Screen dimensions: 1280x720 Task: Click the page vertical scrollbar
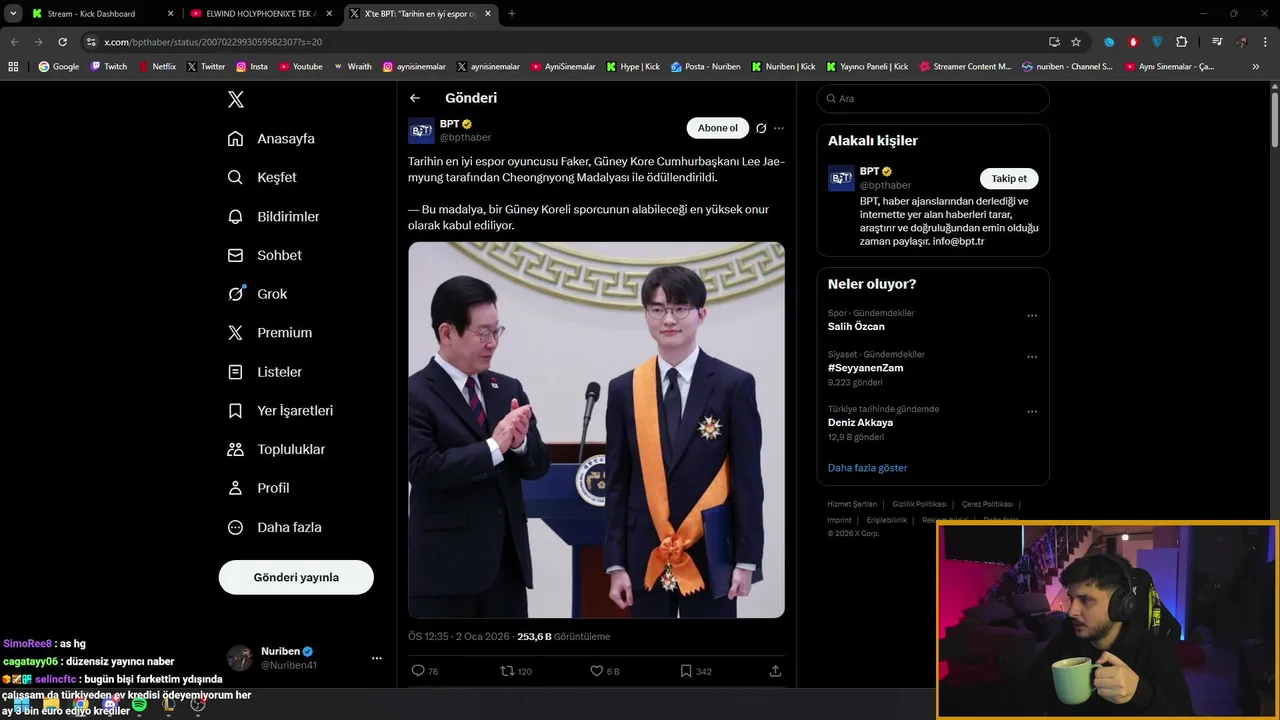1275,120
